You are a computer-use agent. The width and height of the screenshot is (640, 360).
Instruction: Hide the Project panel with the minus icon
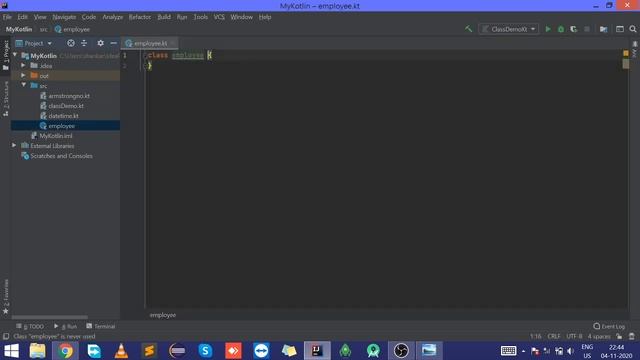point(113,43)
